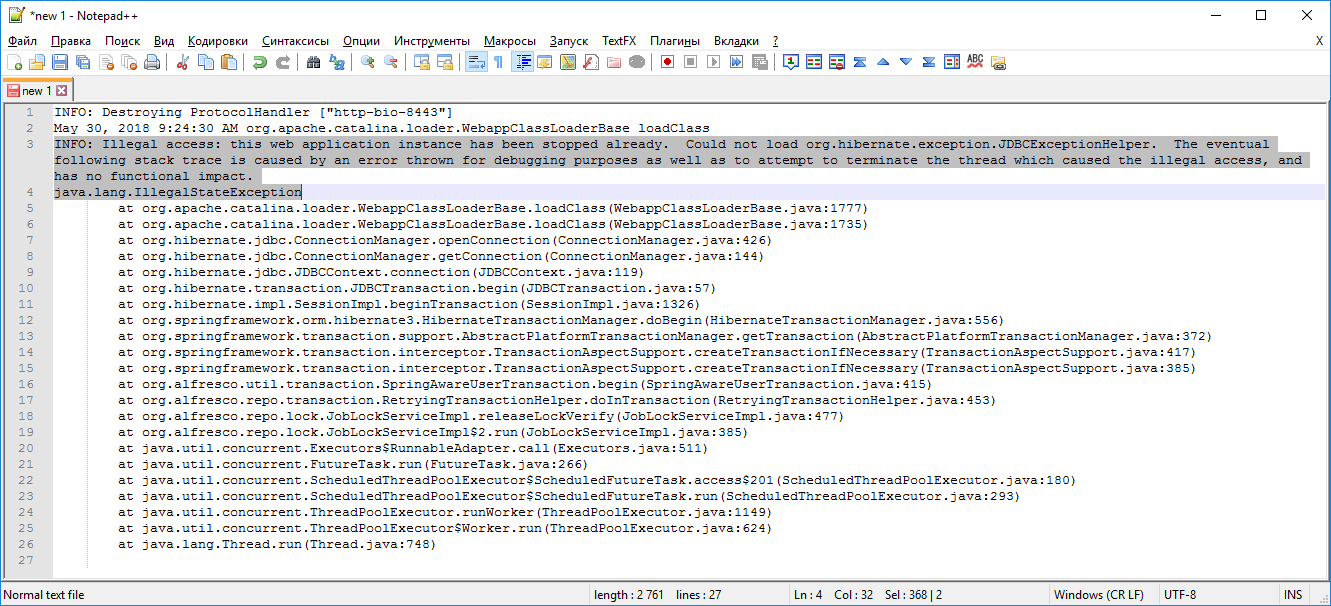Click the UTF-8 encoding in status bar
Viewport: 1331px width, 606px height.
pyautogui.click(x=1179, y=595)
